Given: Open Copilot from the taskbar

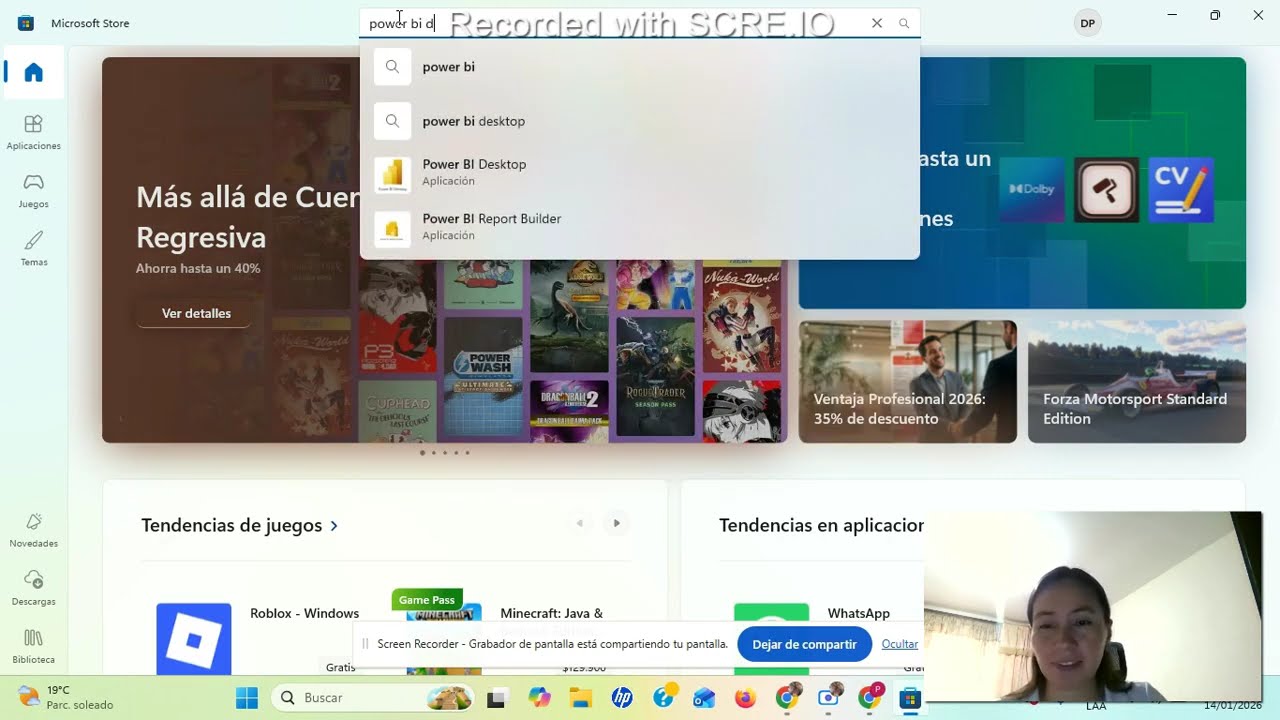Looking at the screenshot, I should pyautogui.click(x=540, y=698).
